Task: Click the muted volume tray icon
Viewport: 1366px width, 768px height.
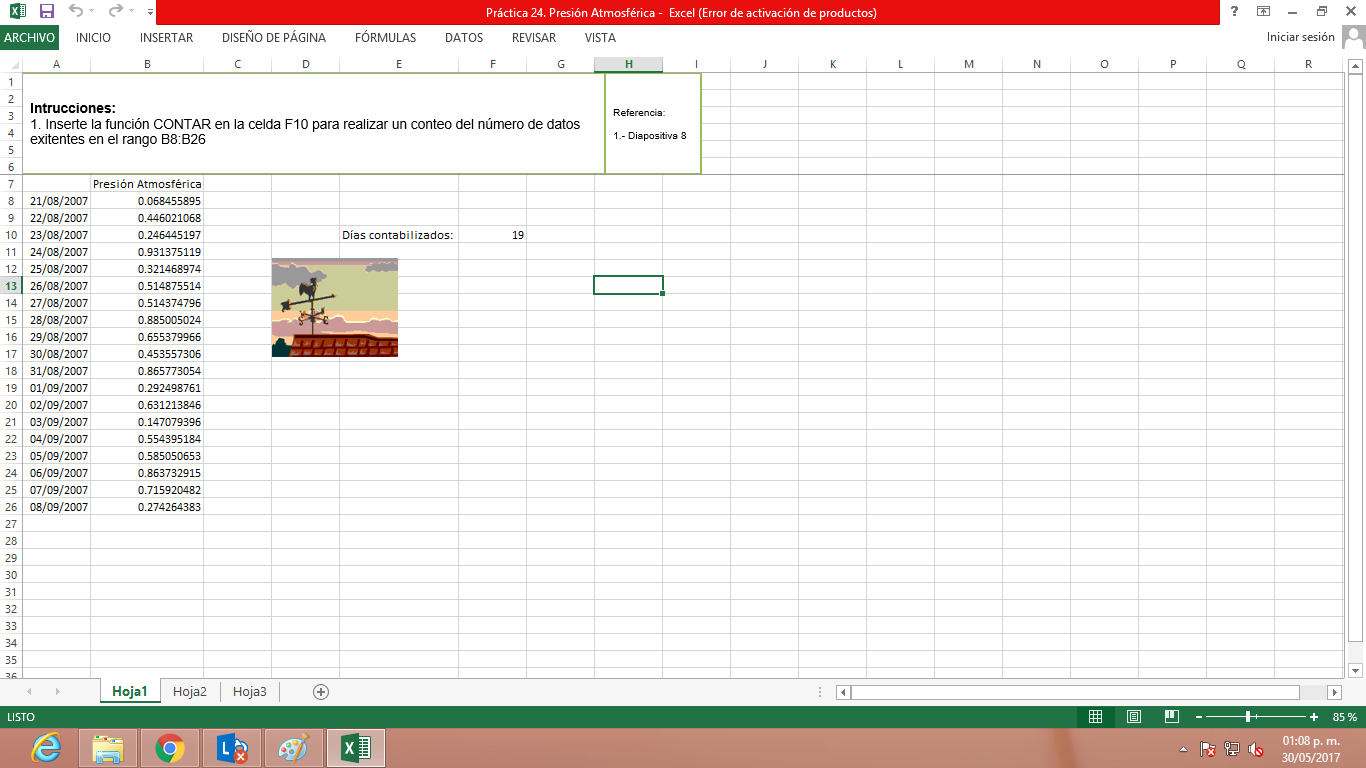Action: pos(1256,749)
